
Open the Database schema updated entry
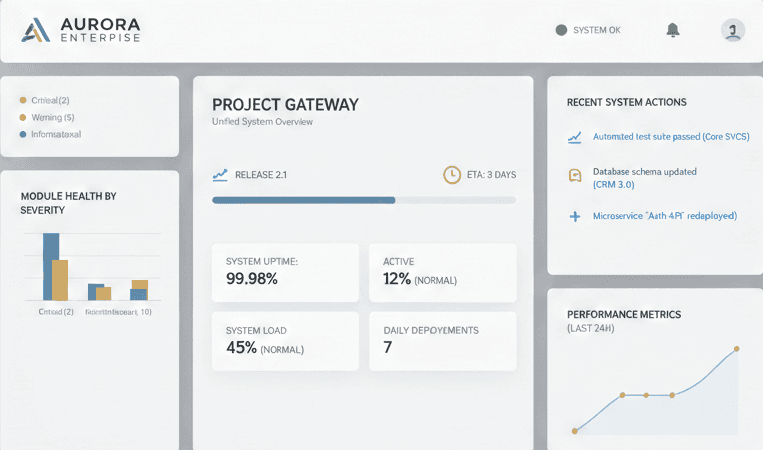[x=645, y=177]
